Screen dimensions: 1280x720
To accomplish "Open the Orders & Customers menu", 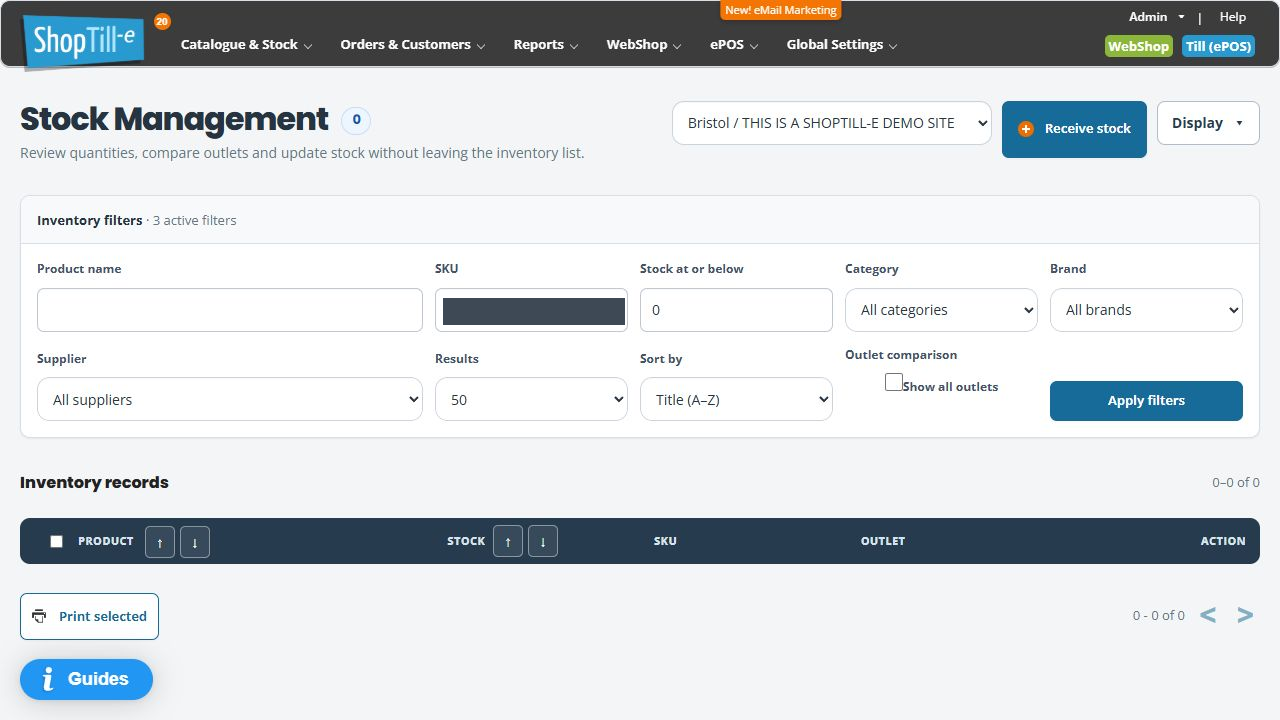I will coord(413,45).
